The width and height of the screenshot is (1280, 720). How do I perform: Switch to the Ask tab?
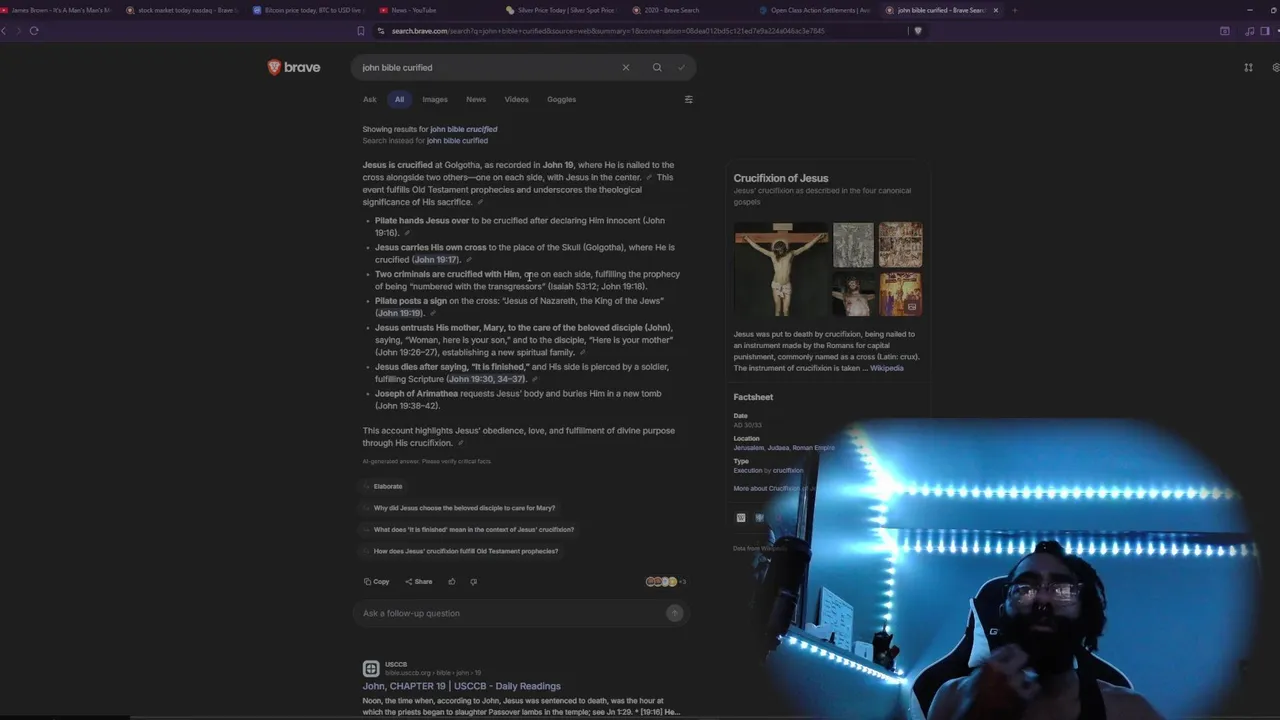(x=370, y=99)
